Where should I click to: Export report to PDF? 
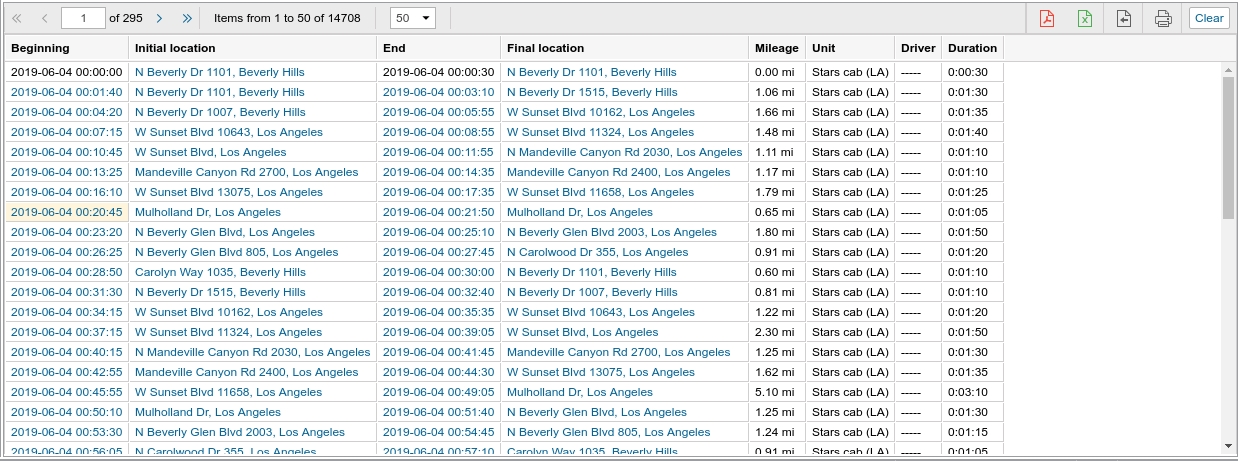click(x=1047, y=18)
